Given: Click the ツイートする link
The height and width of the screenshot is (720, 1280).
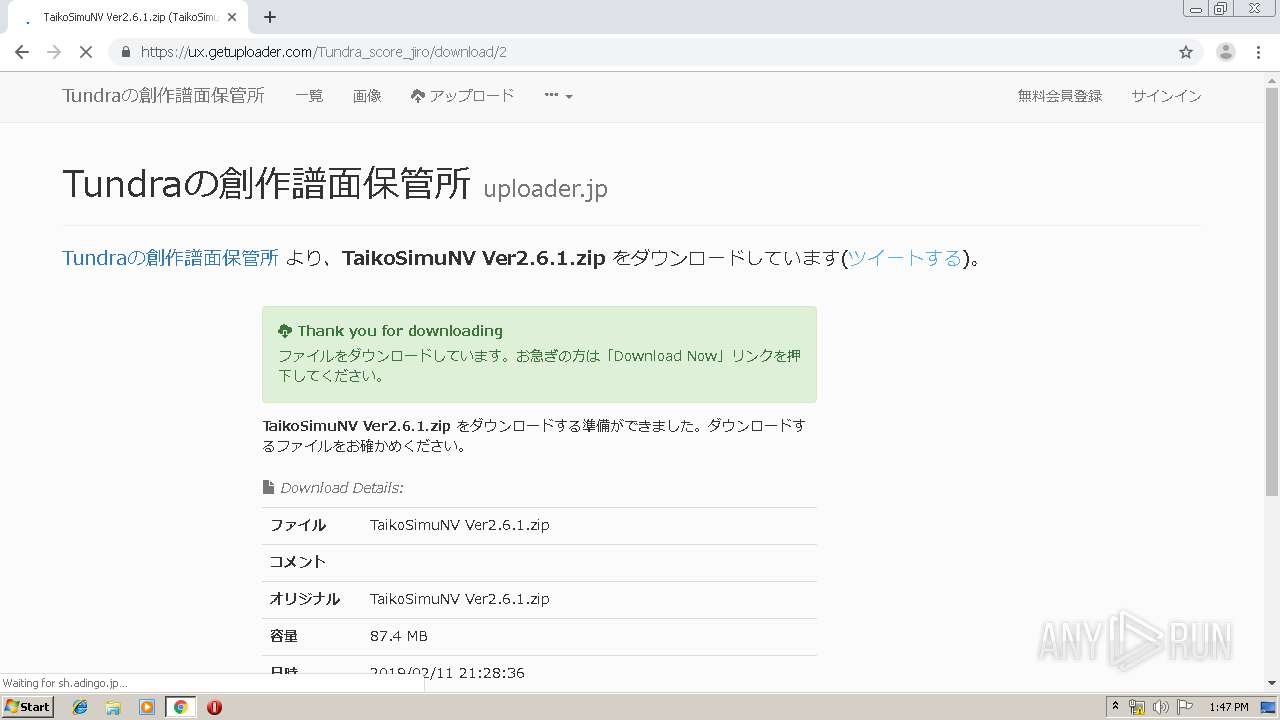Looking at the screenshot, I should (904, 258).
